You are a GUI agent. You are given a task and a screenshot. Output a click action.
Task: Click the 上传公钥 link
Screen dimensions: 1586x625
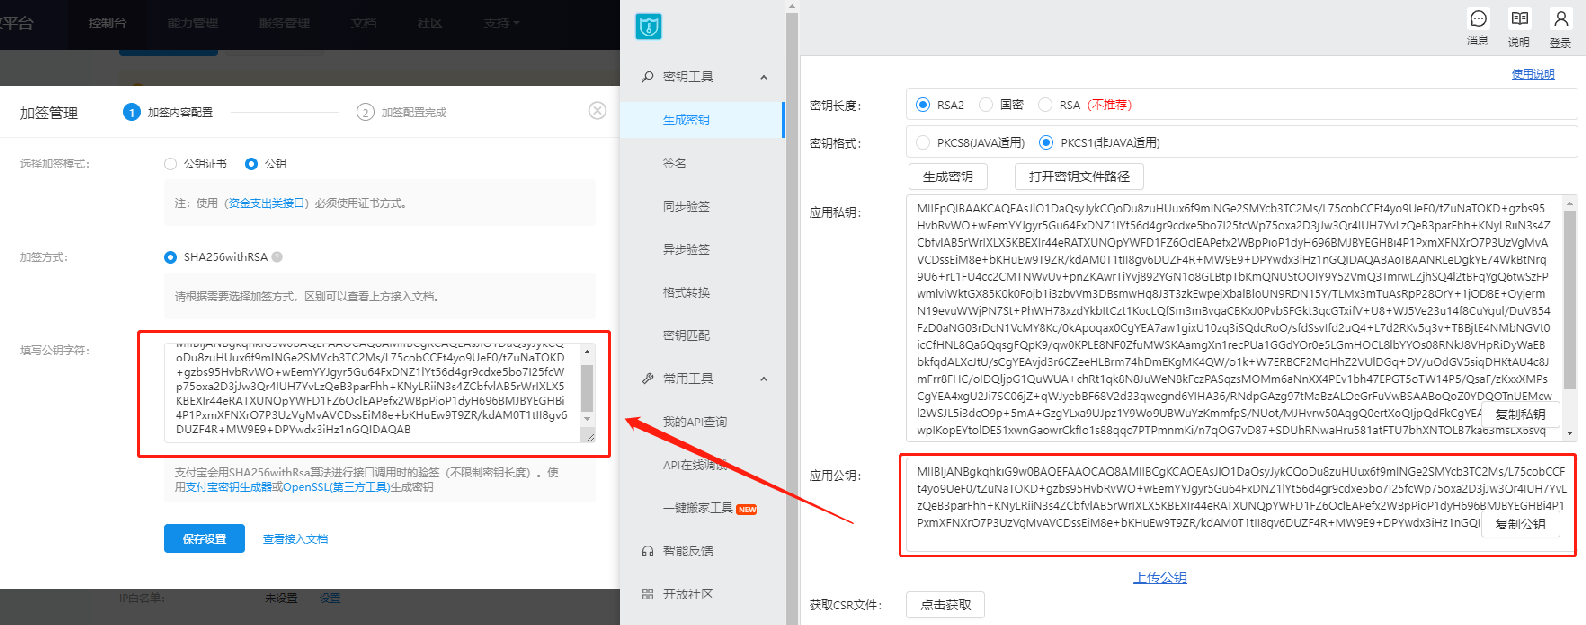[x=1160, y=577]
